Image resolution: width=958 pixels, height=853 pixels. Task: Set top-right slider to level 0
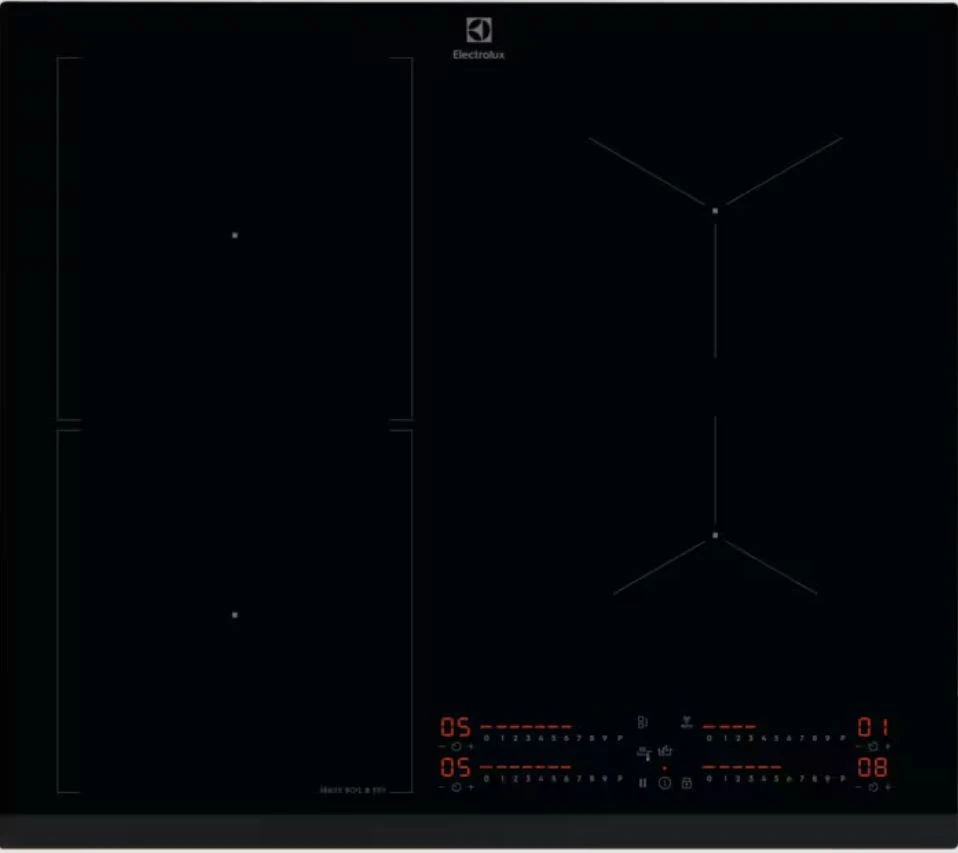(x=709, y=737)
